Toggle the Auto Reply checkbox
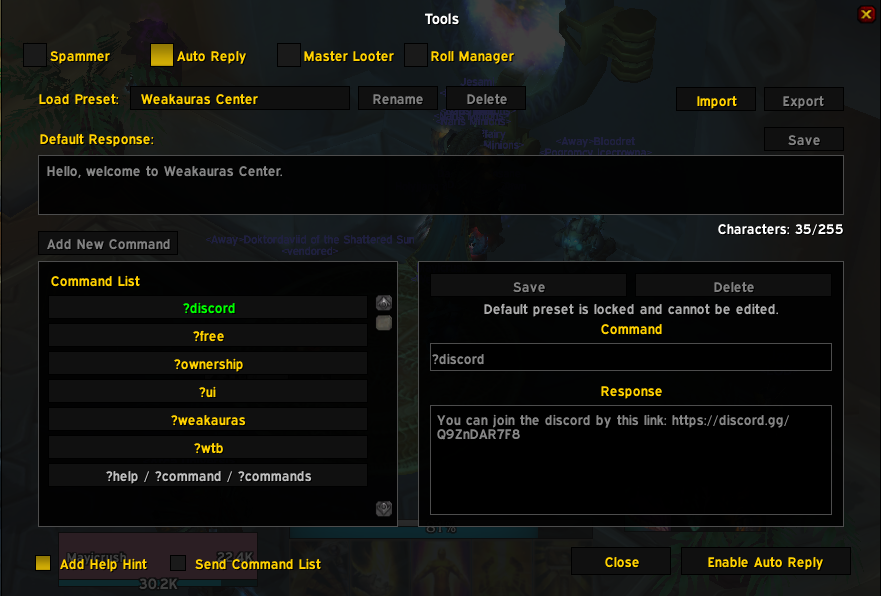Viewport: 881px width, 596px height. tap(162, 56)
